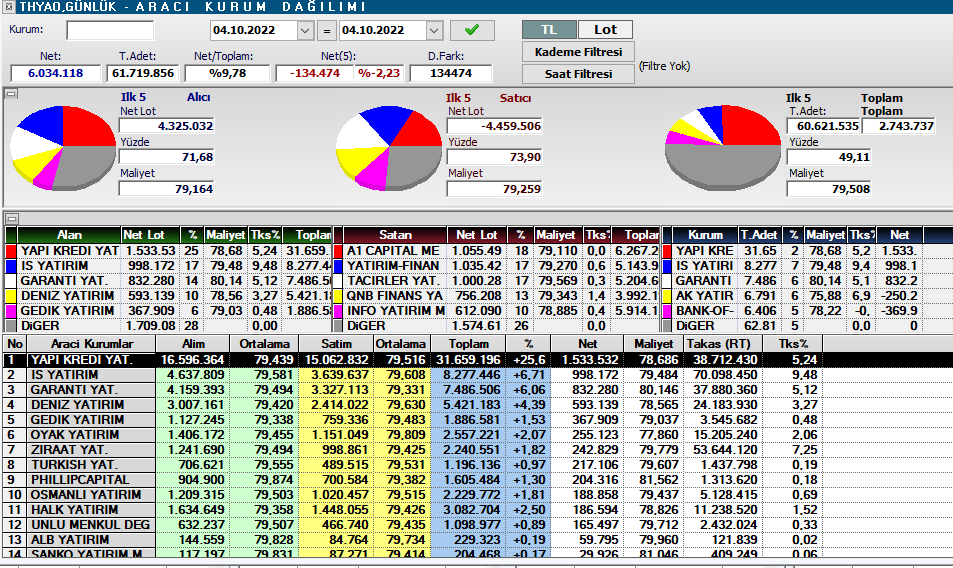
Task: Select OSMANLI YATIRIM row
Action: [476, 494]
